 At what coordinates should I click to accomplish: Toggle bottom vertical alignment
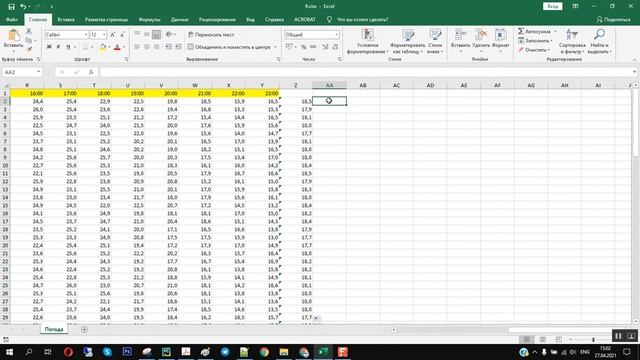(156, 35)
